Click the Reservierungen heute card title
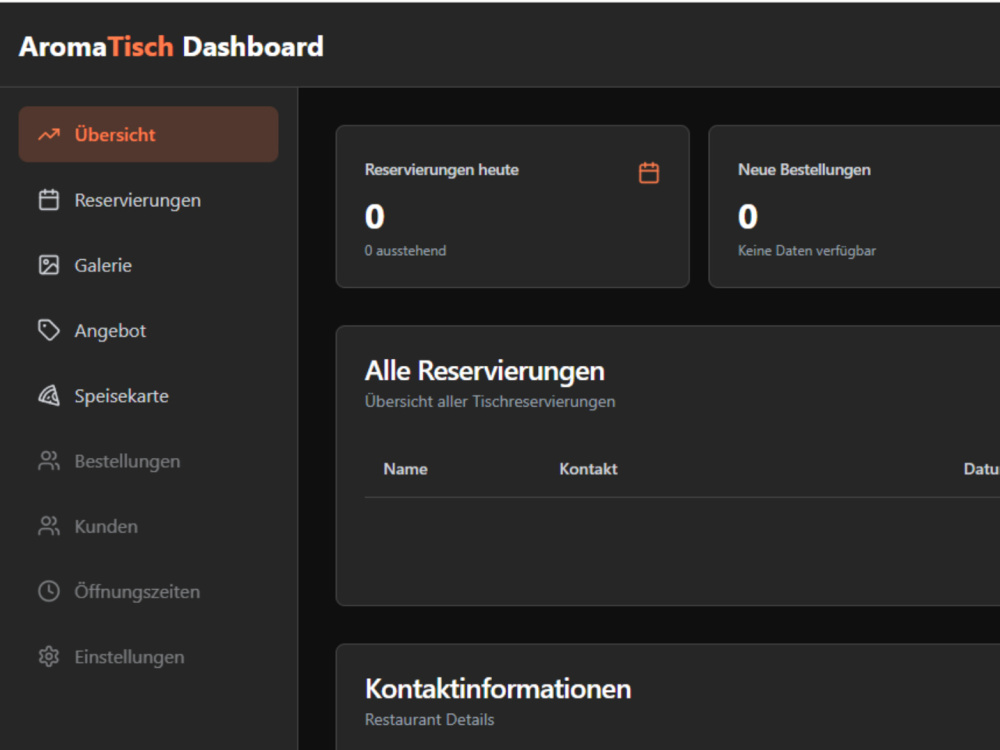 (441, 170)
